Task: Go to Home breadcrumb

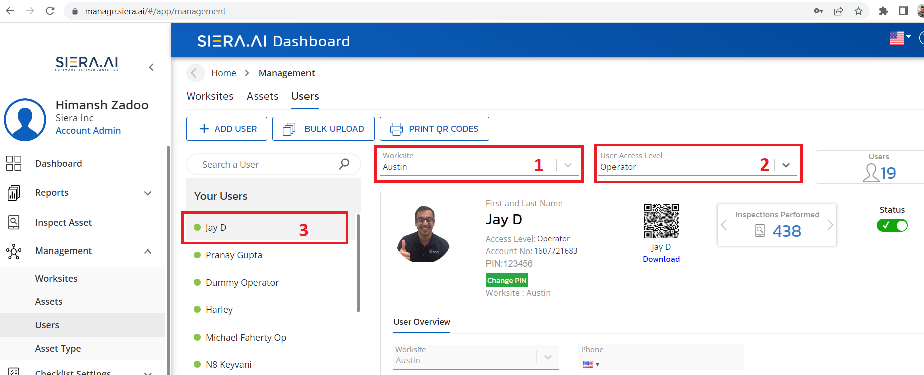Action: click(x=223, y=73)
